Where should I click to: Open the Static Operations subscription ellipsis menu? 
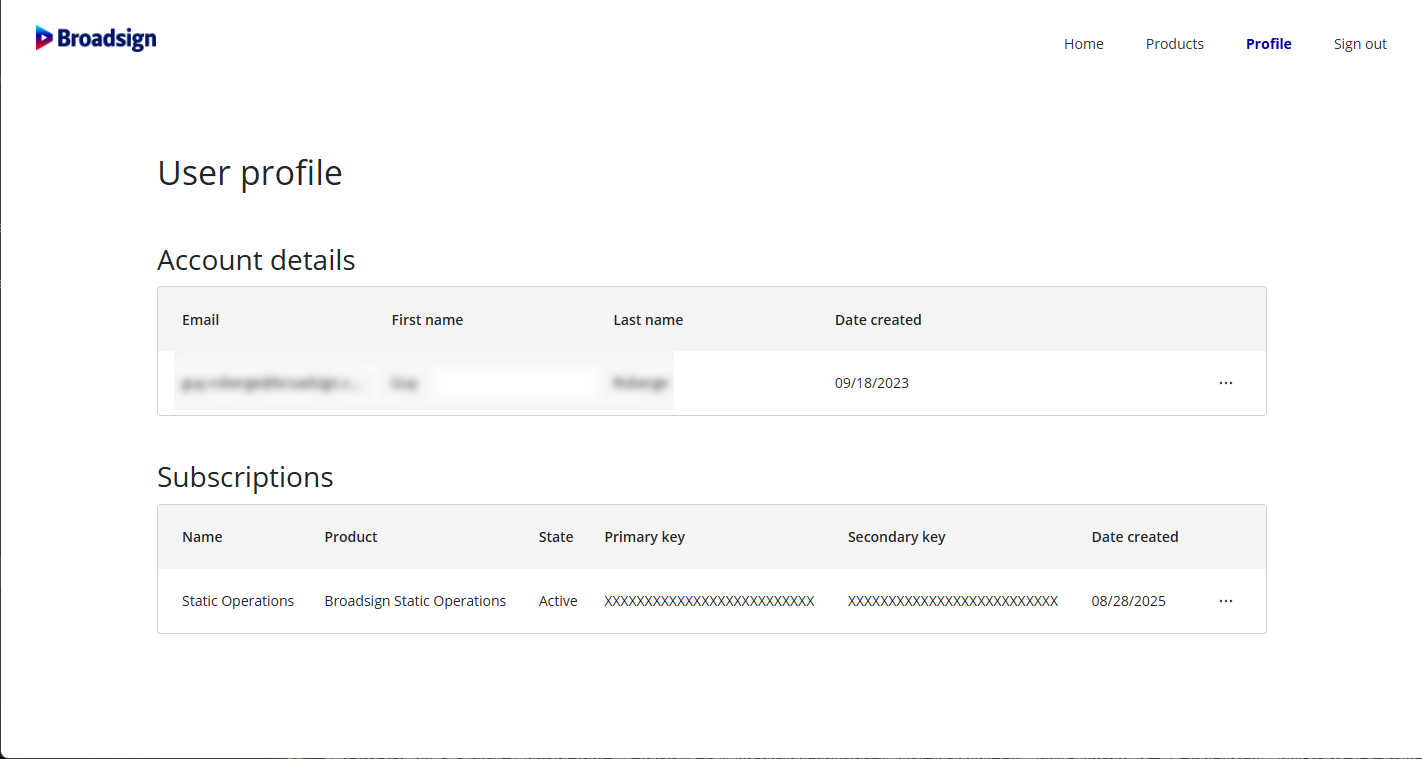[x=1226, y=601]
